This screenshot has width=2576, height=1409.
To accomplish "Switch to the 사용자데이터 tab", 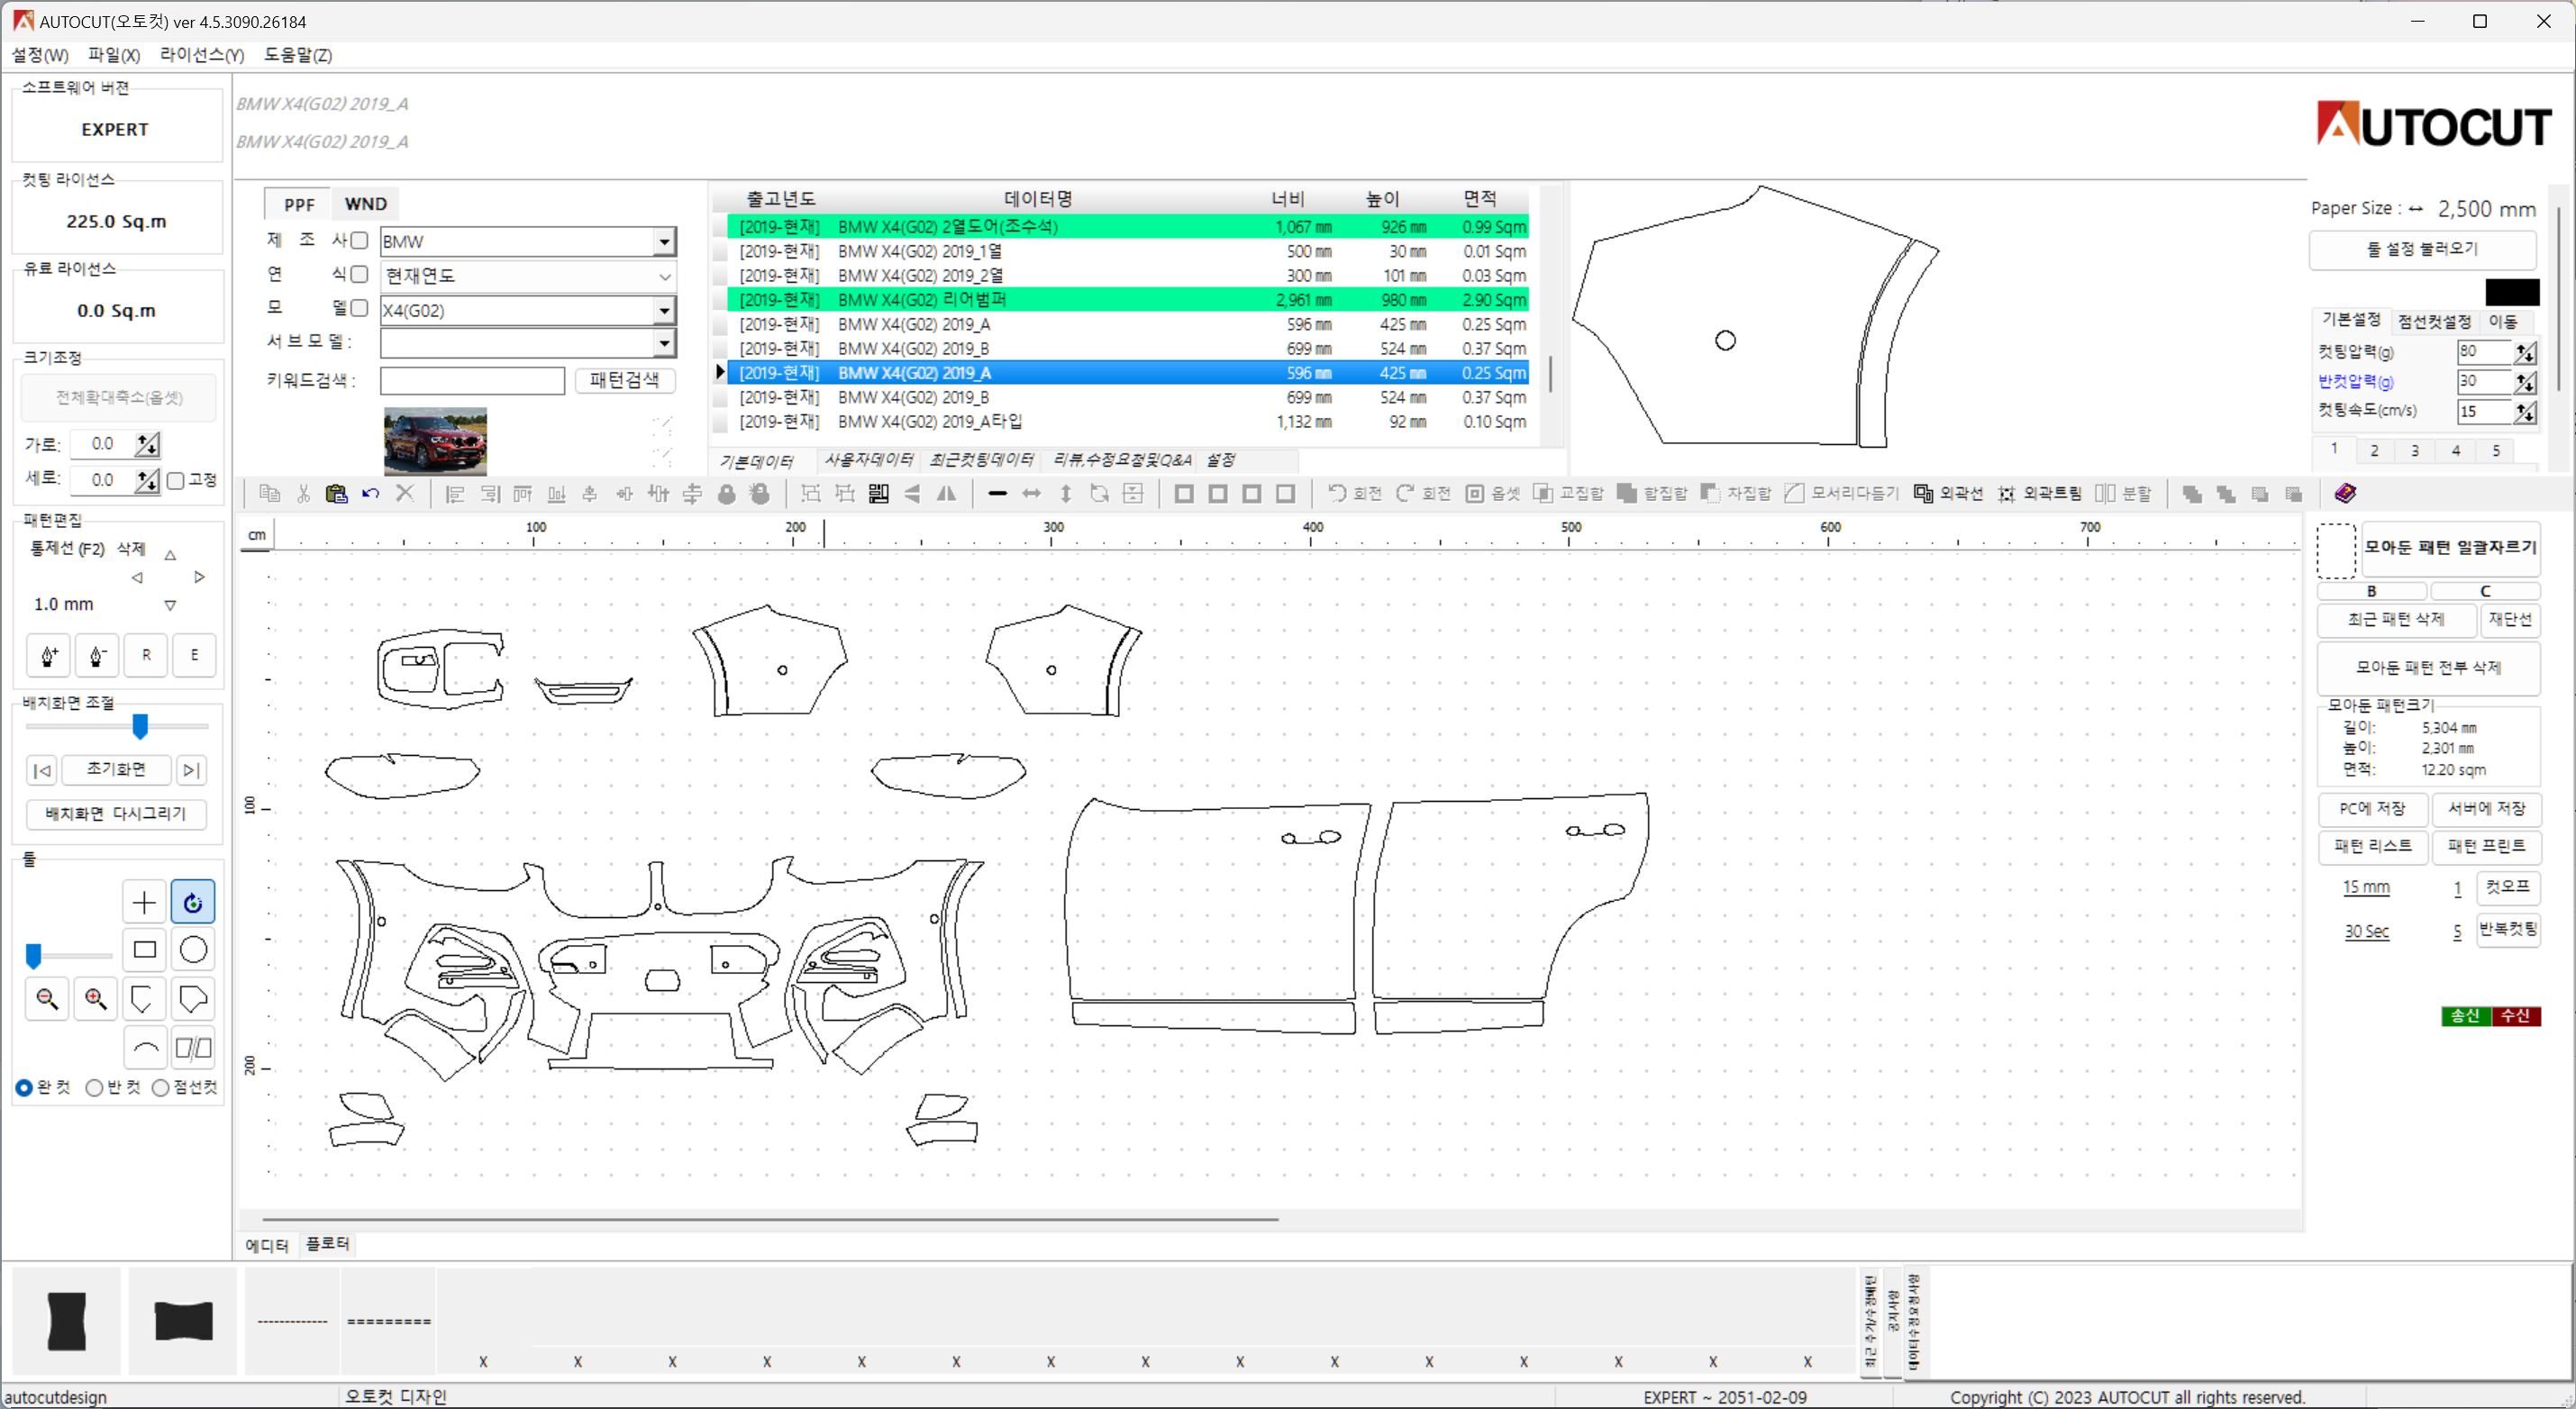I will (868, 460).
